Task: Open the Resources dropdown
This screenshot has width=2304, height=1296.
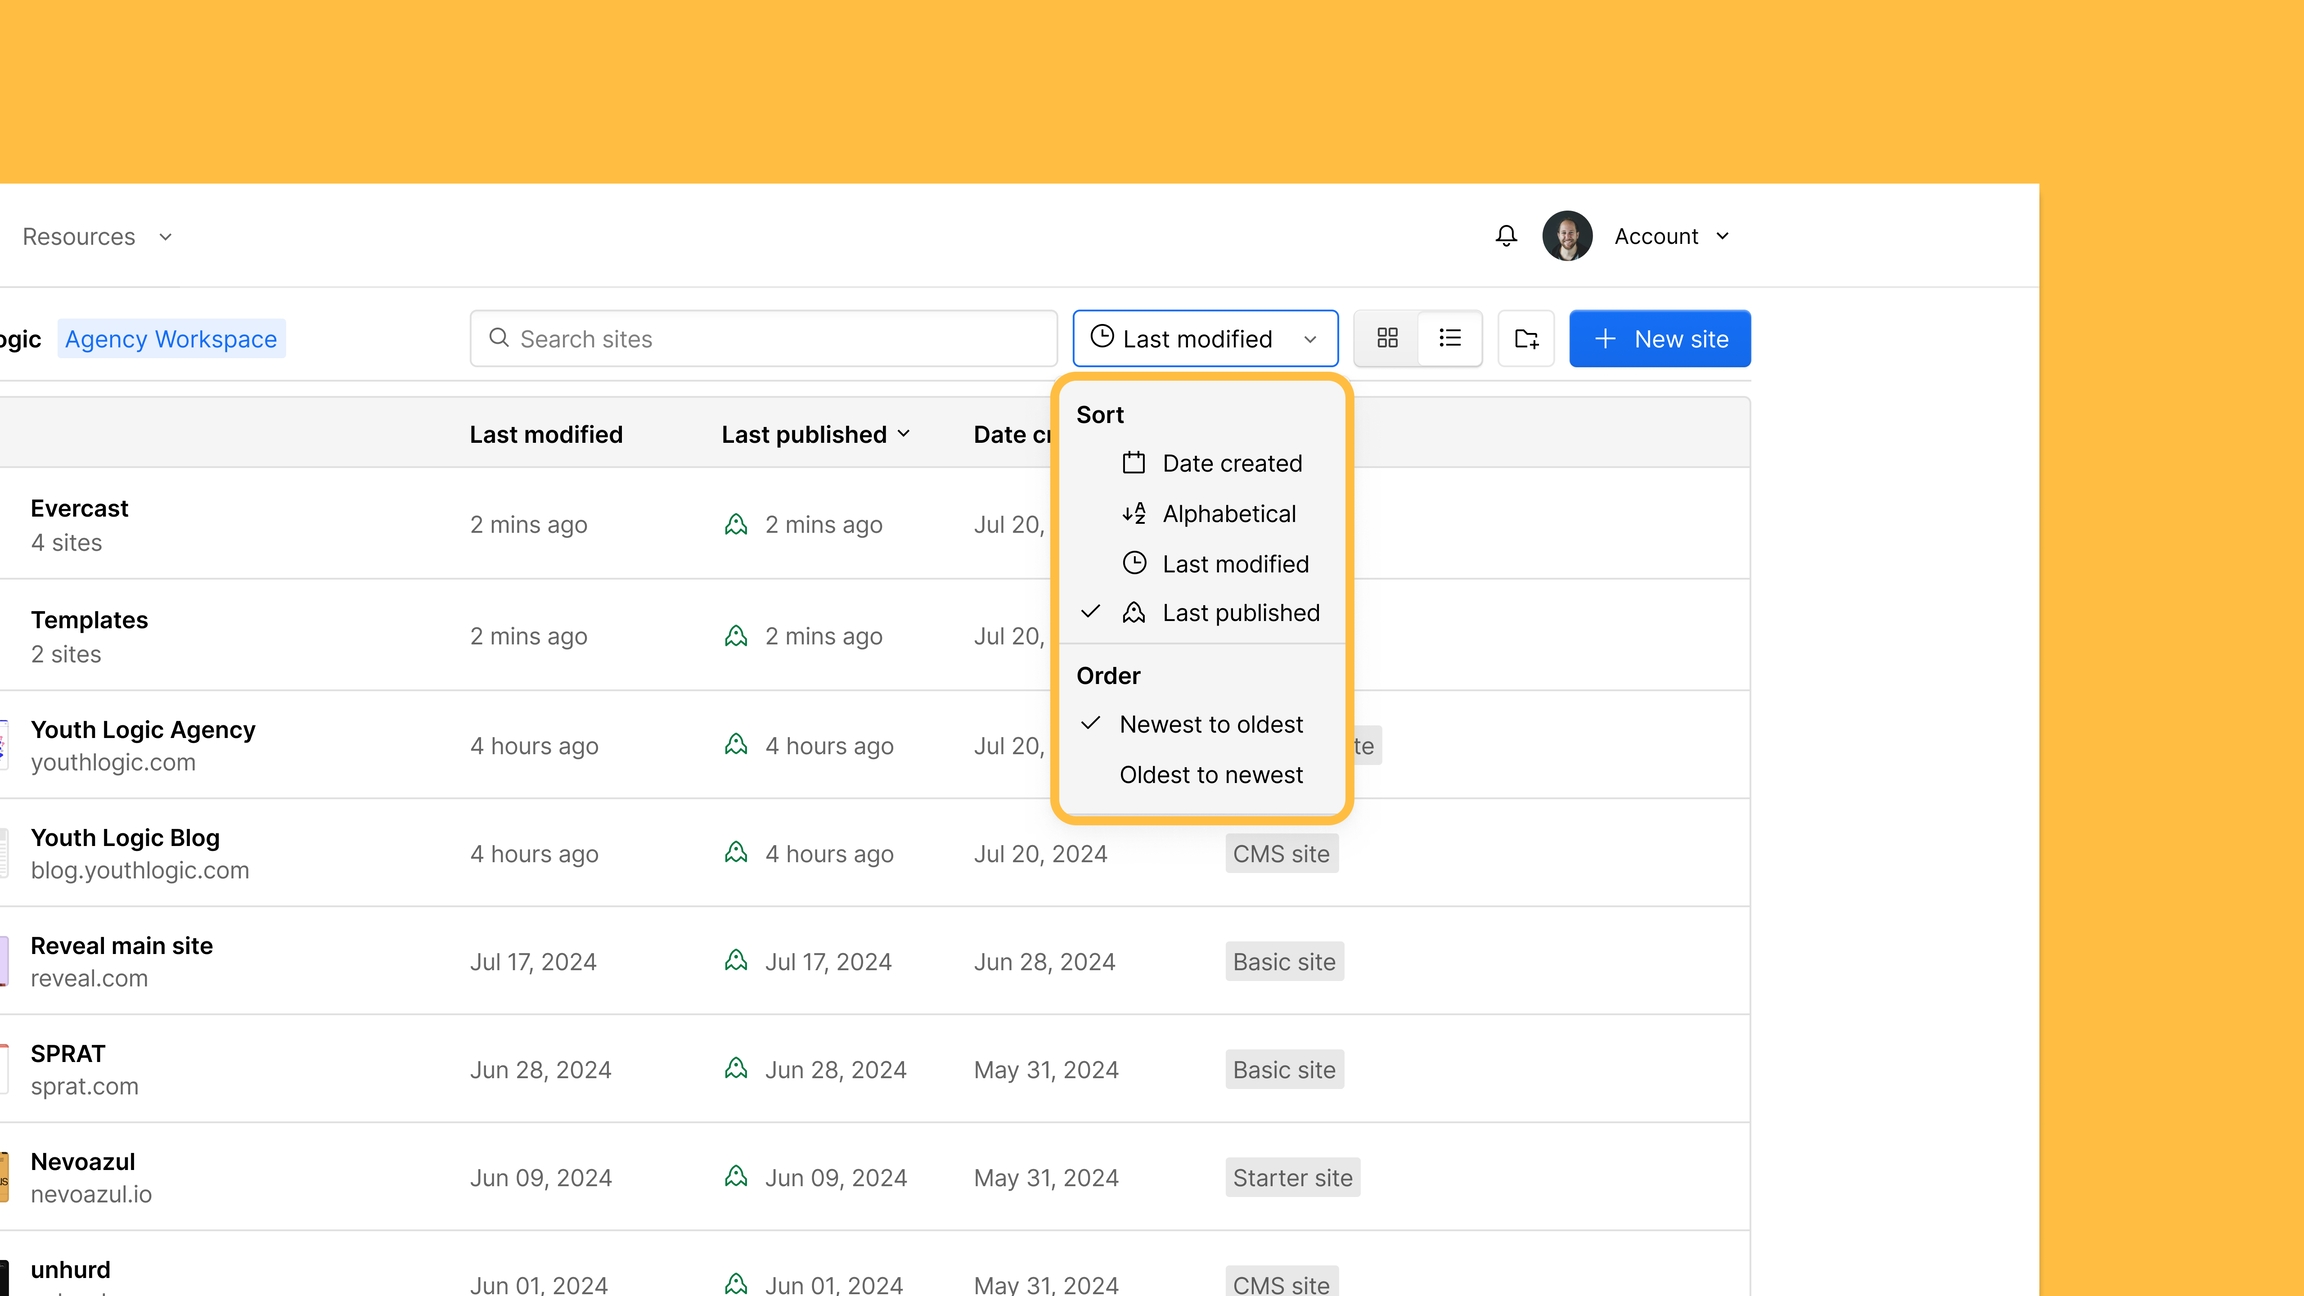Action: point(96,236)
